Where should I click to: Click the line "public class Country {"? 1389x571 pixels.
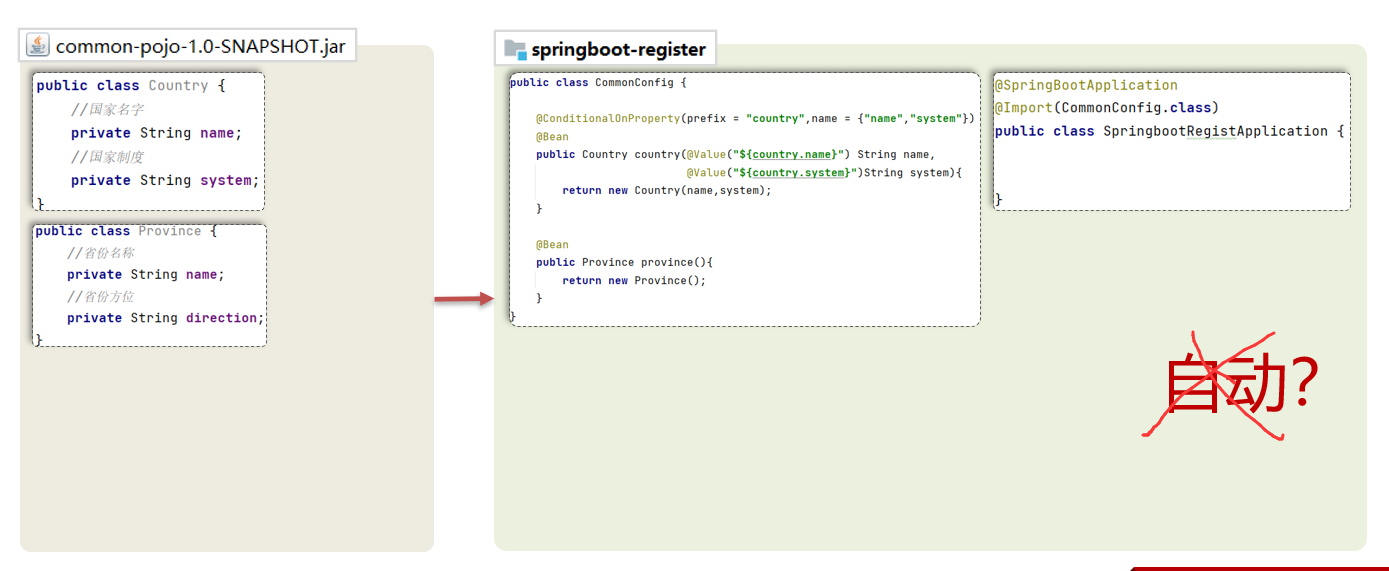point(131,86)
